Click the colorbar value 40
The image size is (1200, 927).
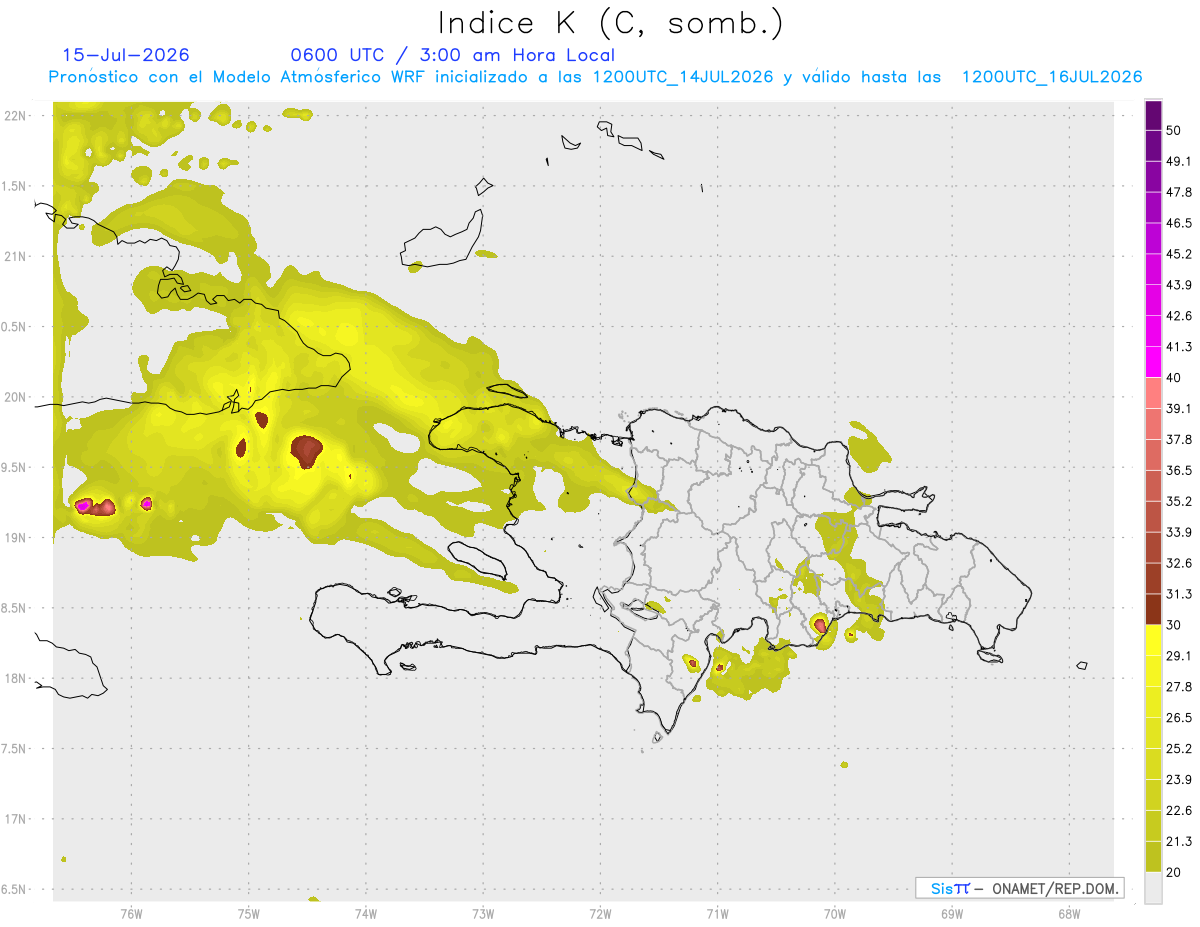pos(1173,378)
